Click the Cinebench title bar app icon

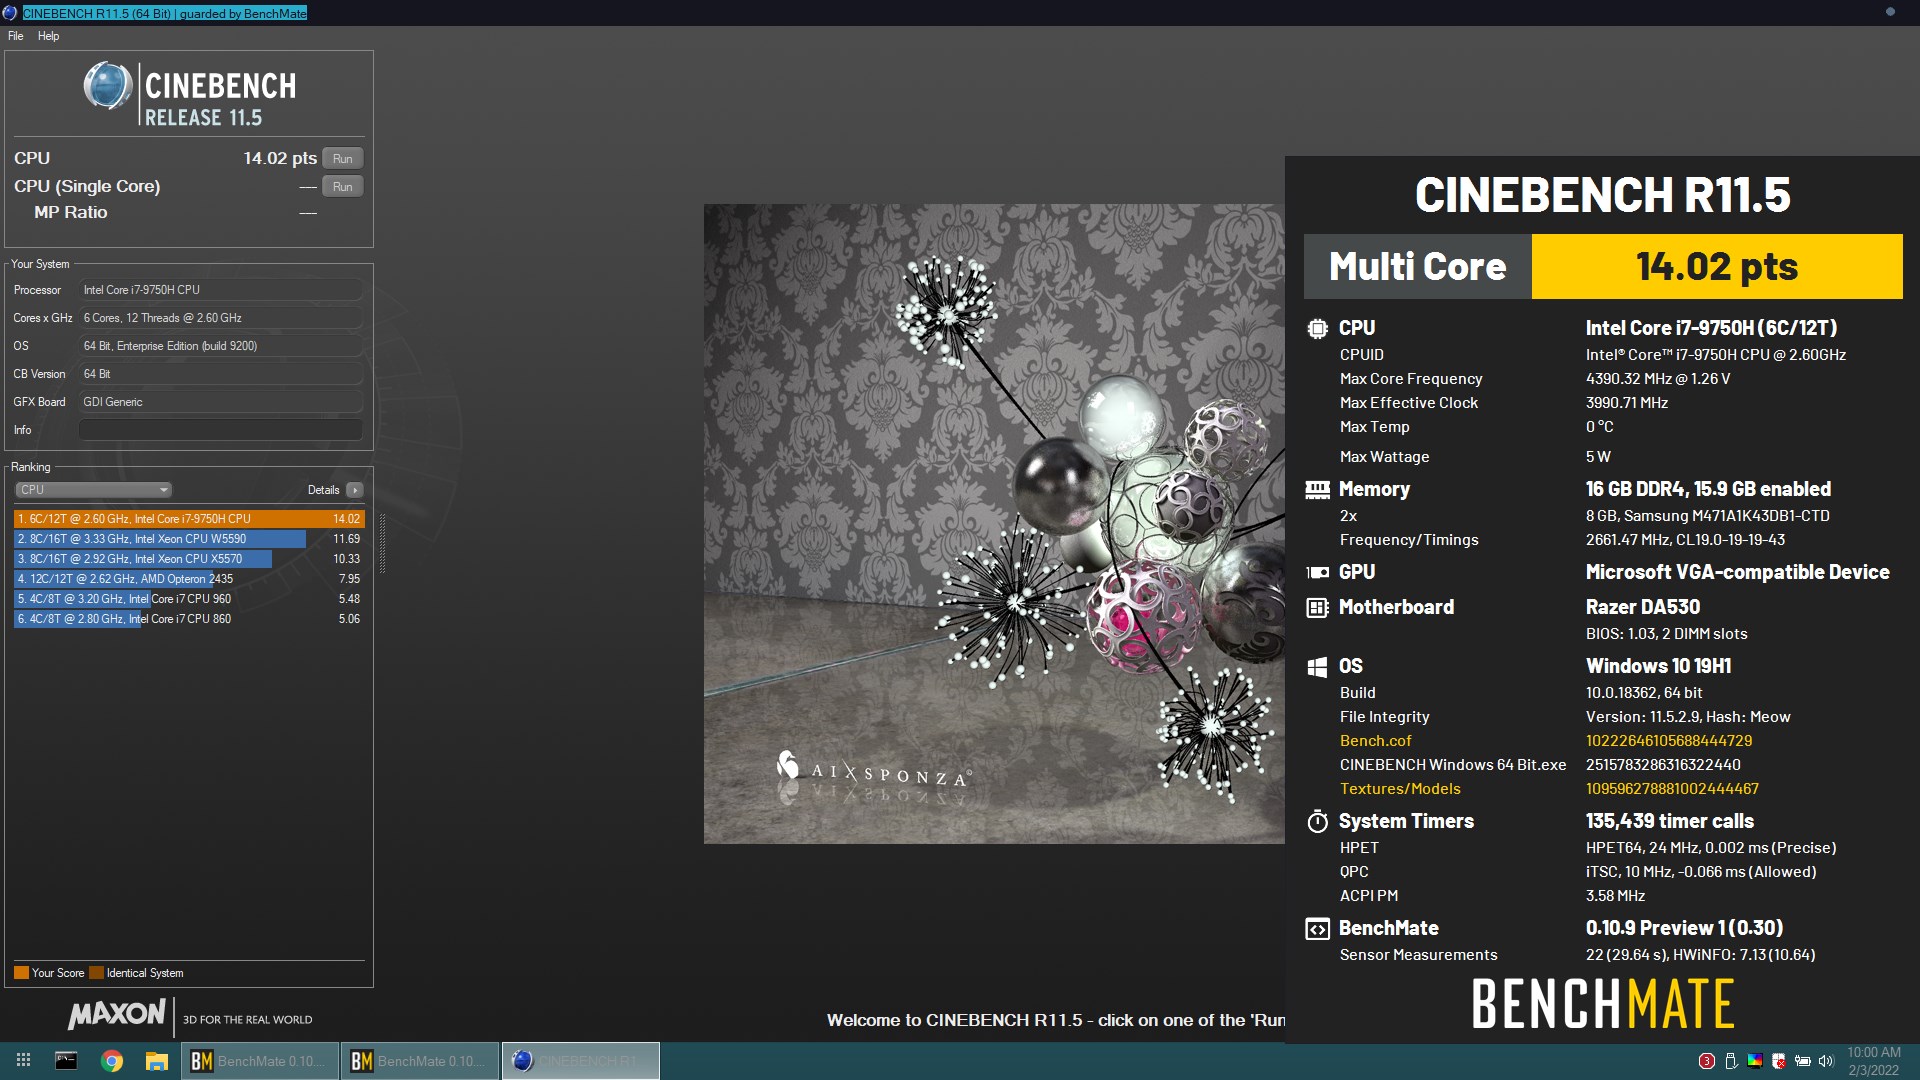pyautogui.click(x=10, y=13)
